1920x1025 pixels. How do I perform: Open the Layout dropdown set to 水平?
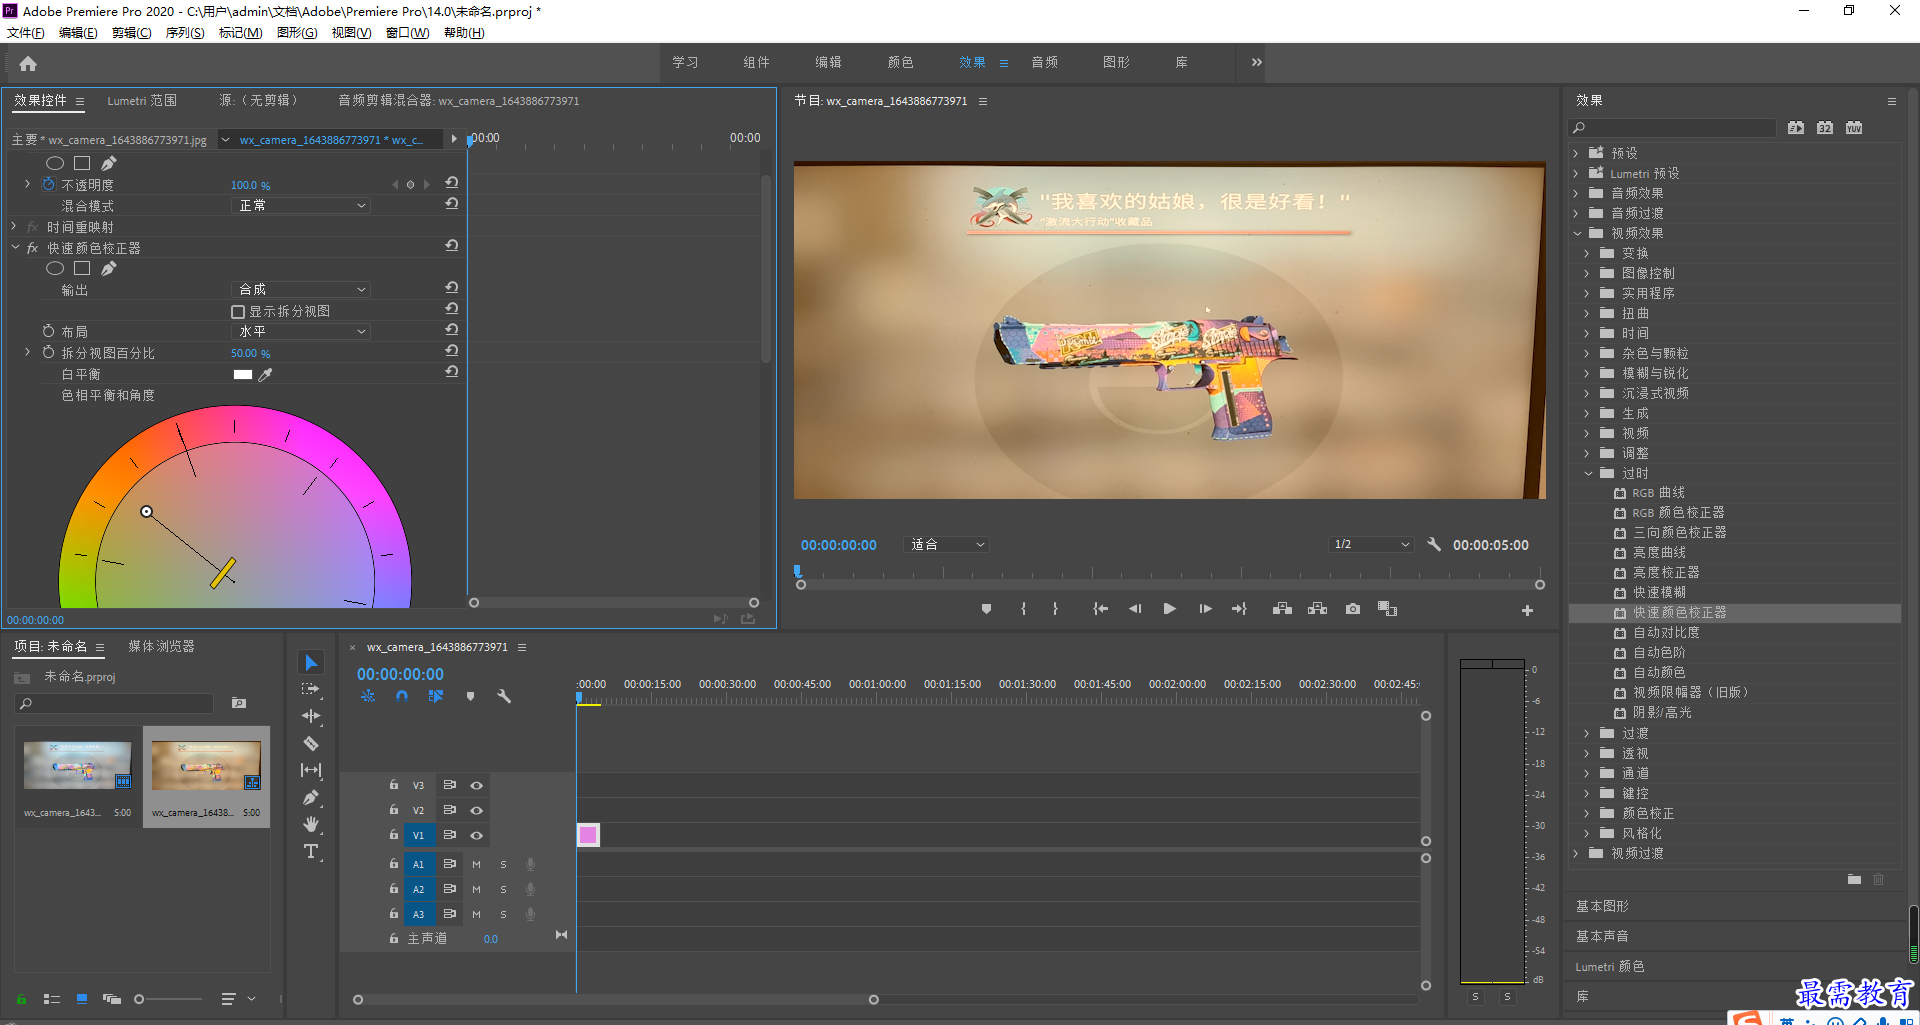(x=301, y=331)
